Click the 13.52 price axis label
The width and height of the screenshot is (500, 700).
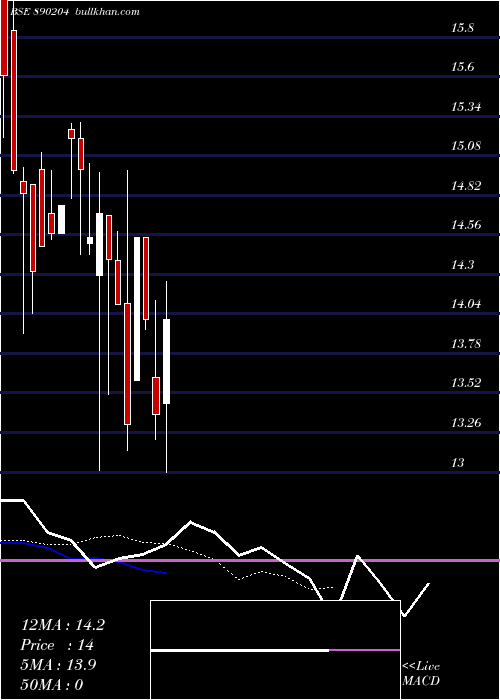(x=466, y=383)
